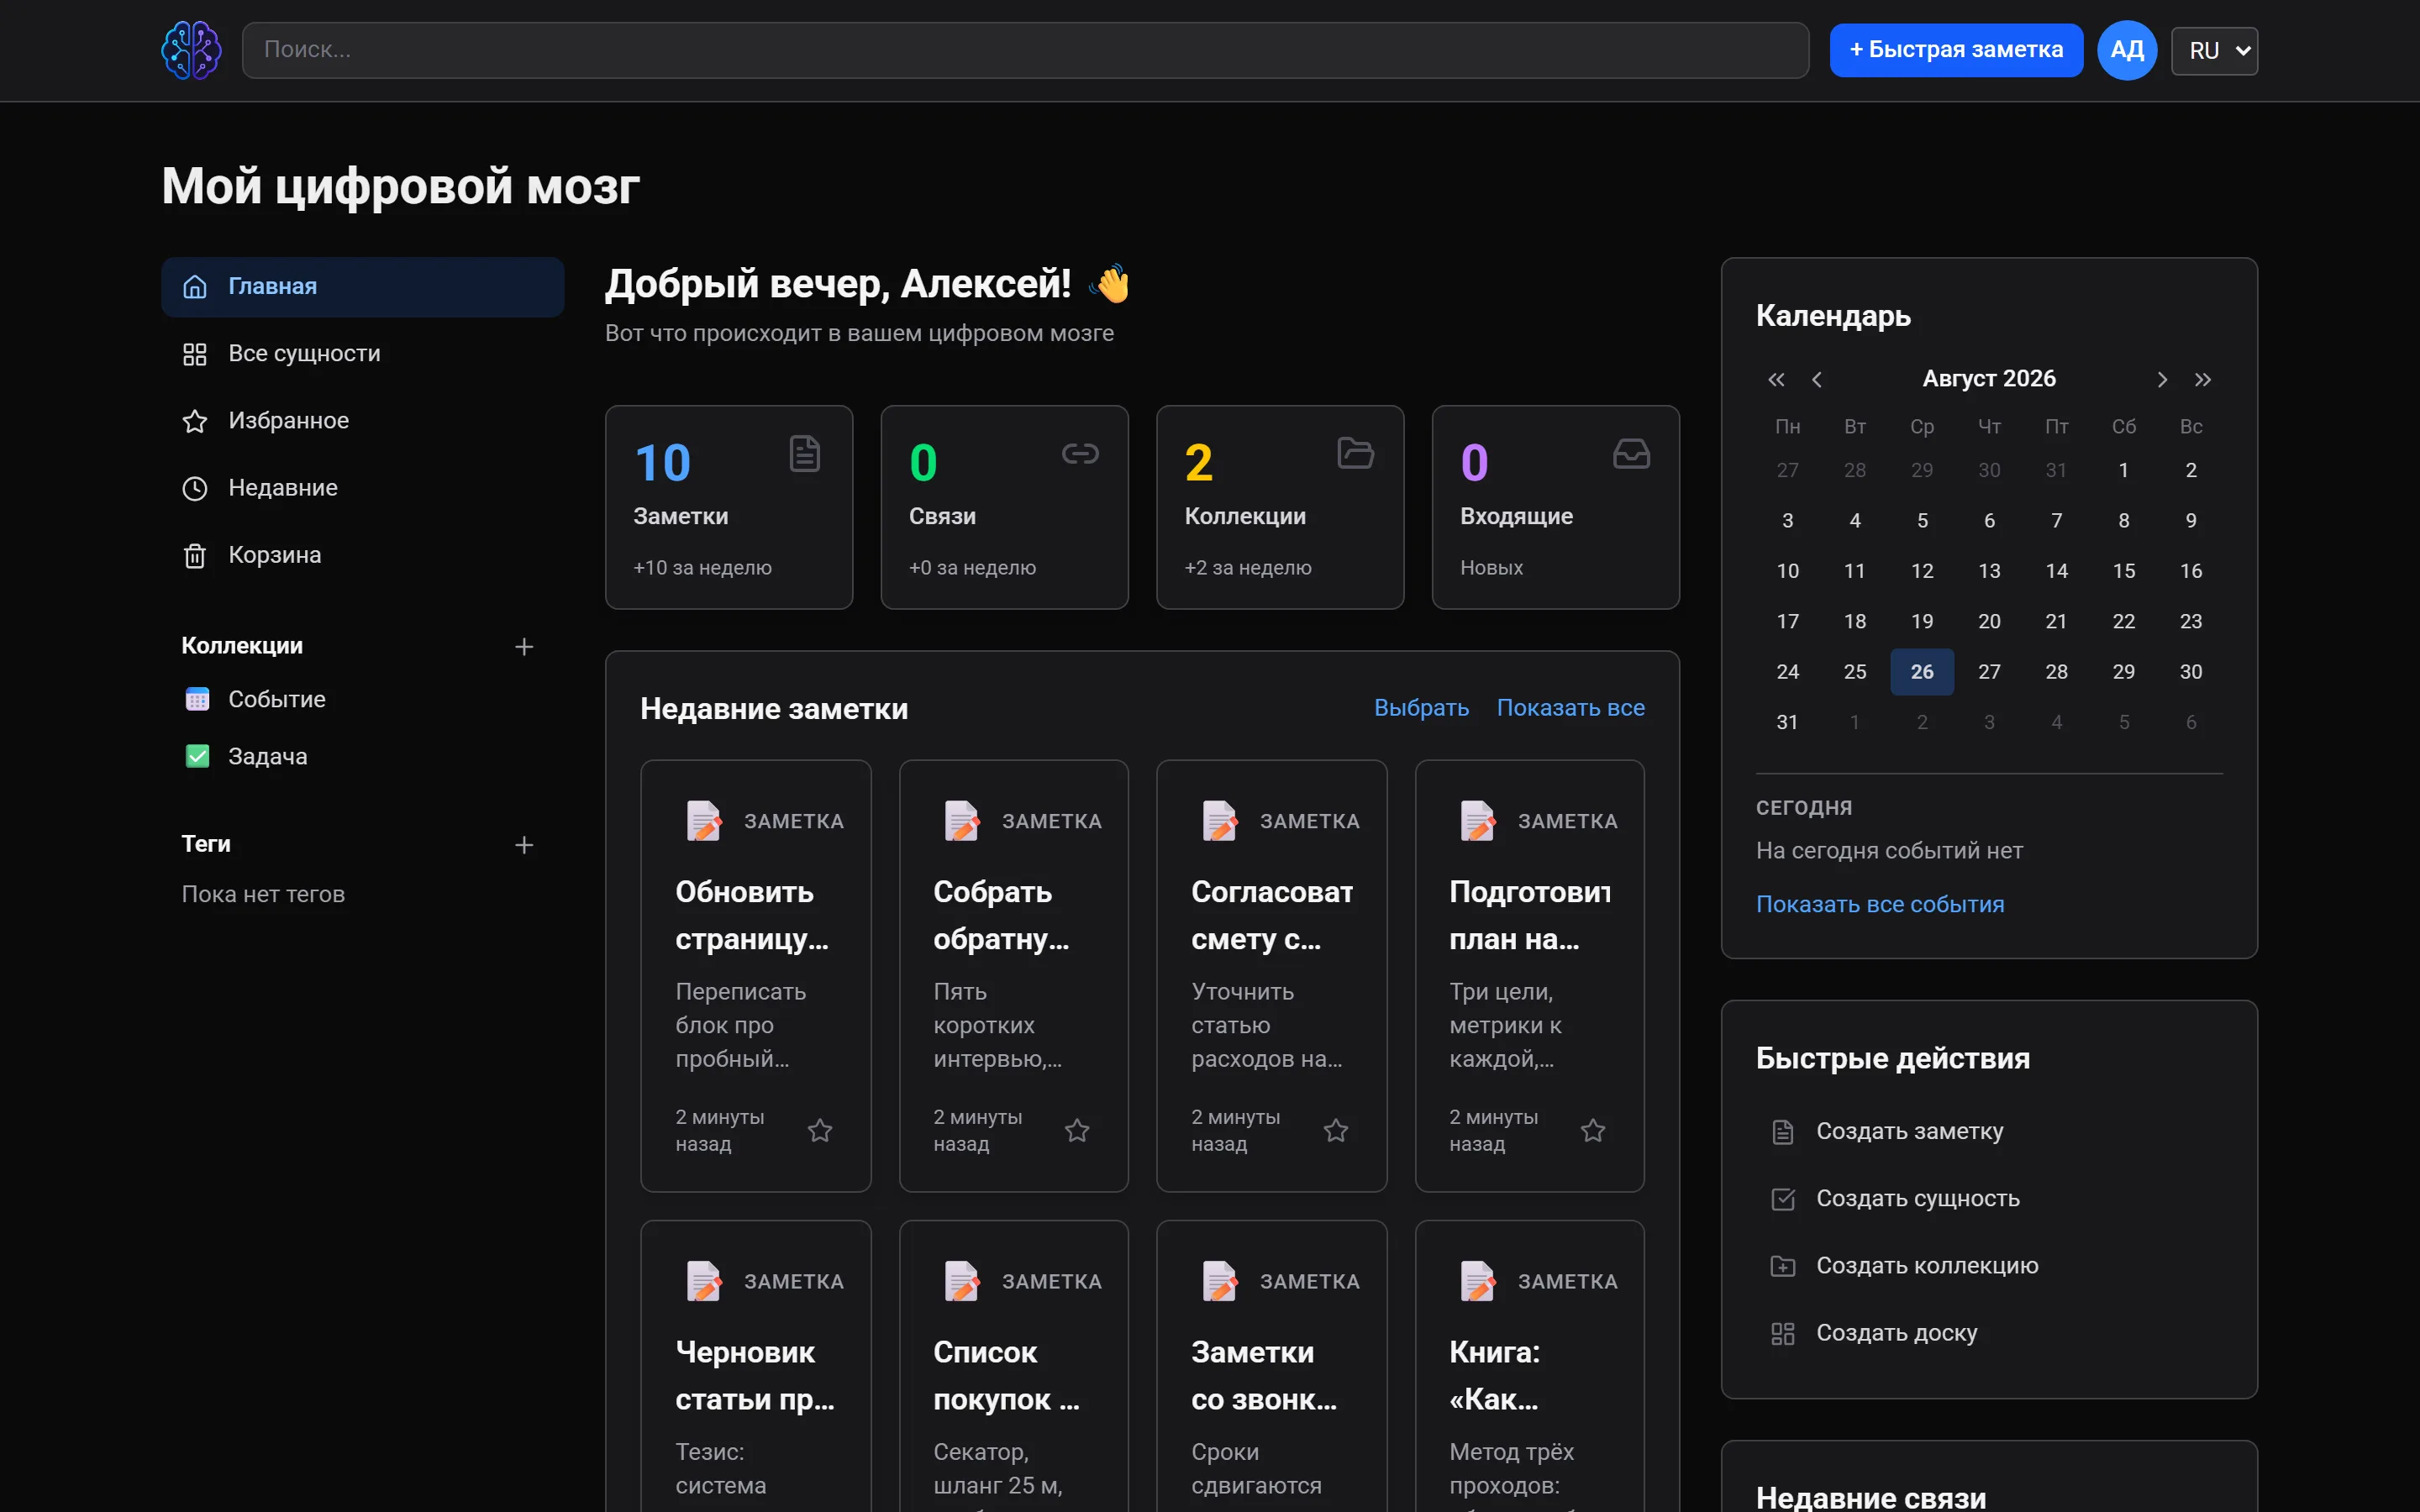The height and width of the screenshot is (1512, 2420).
Task: Click the Создать доску grid icon
Action: pyautogui.click(x=1783, y=1333)
